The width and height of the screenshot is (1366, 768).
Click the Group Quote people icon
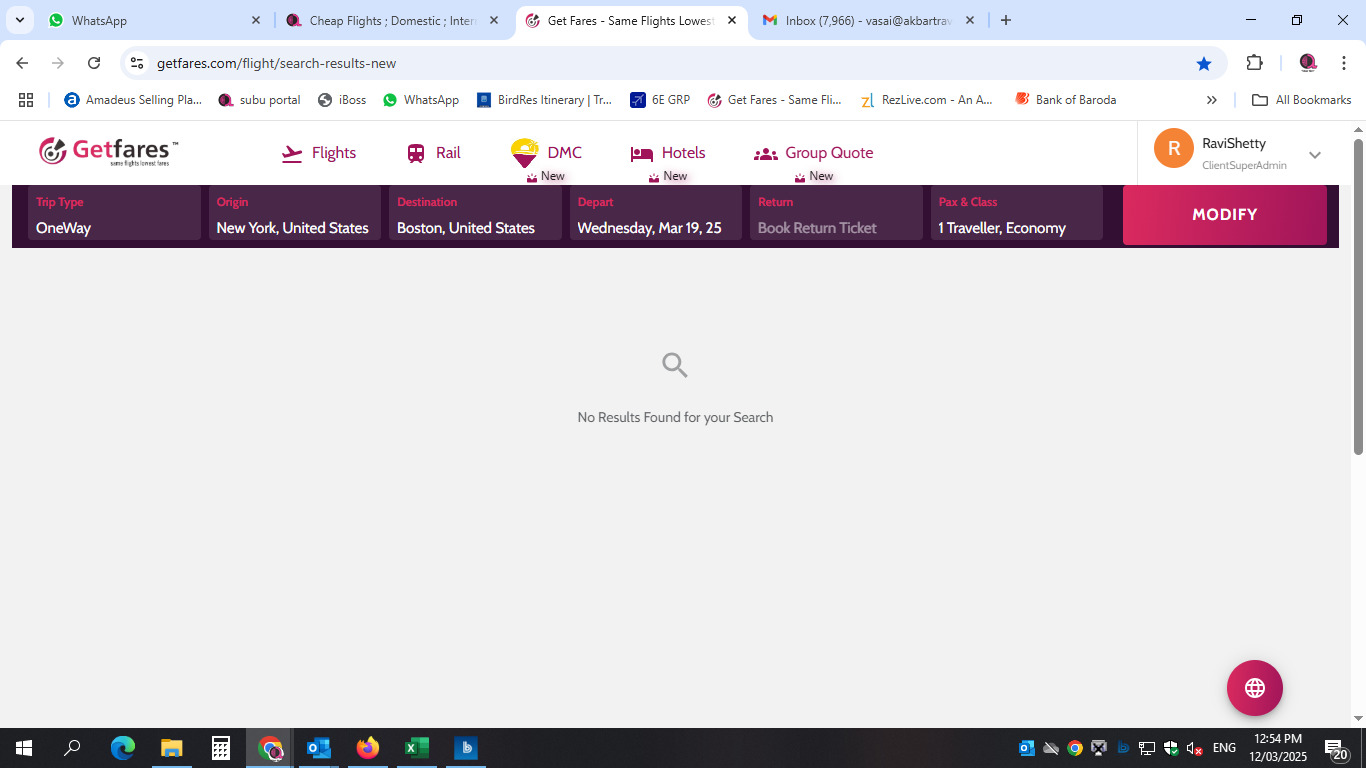click(x=765, y=154)
